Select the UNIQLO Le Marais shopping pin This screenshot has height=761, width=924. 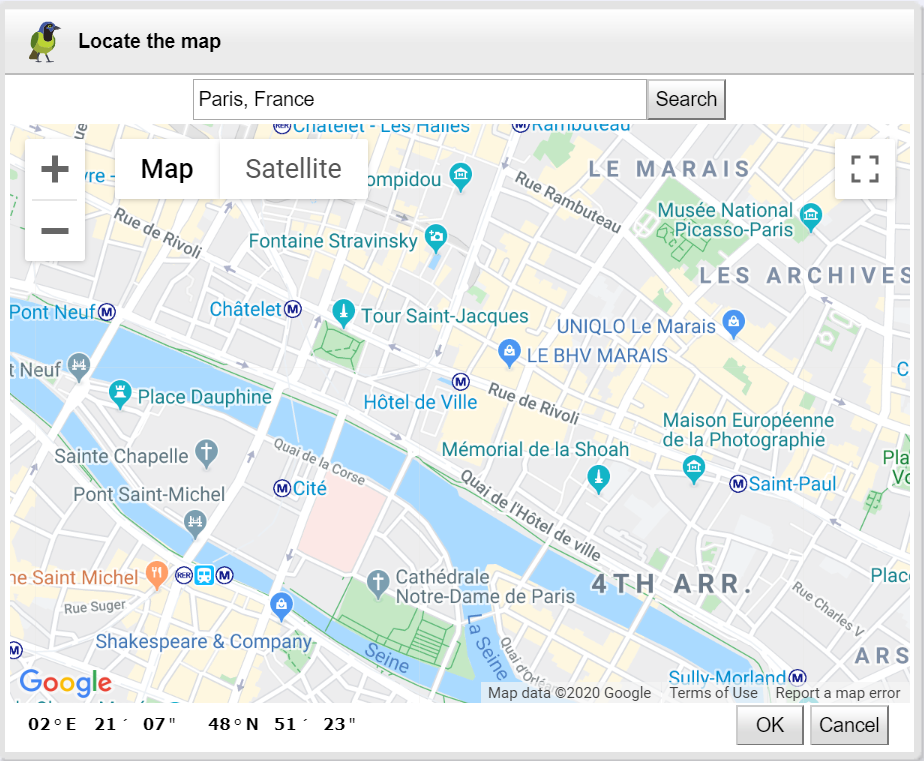734,323
